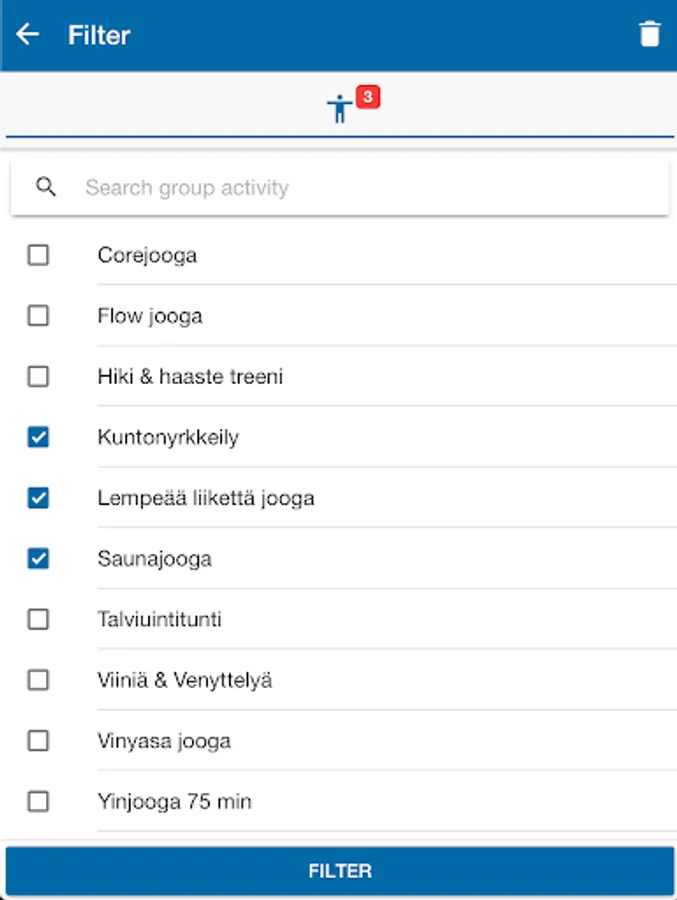Click the trash clear-filters icon
677x900 pixels.
650,35
